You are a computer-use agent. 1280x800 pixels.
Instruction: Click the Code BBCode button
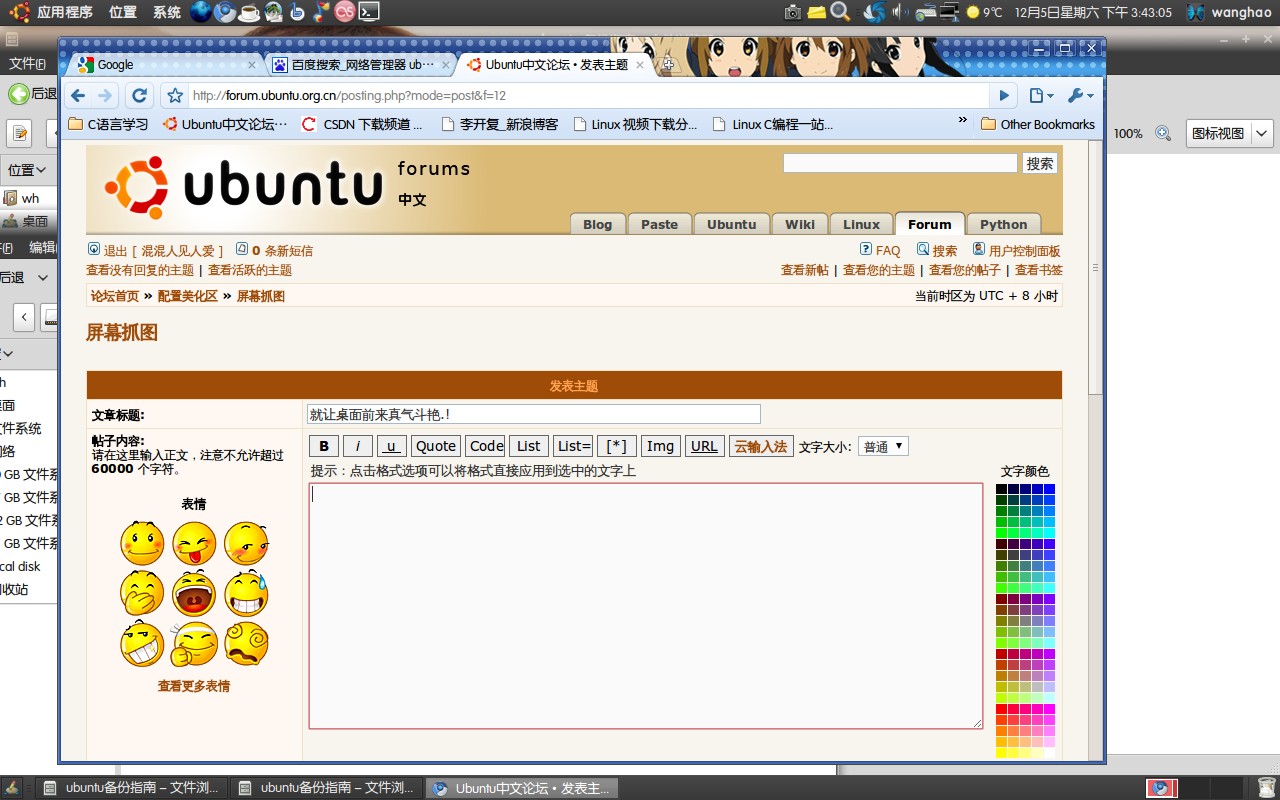click(x=486, y=446)
